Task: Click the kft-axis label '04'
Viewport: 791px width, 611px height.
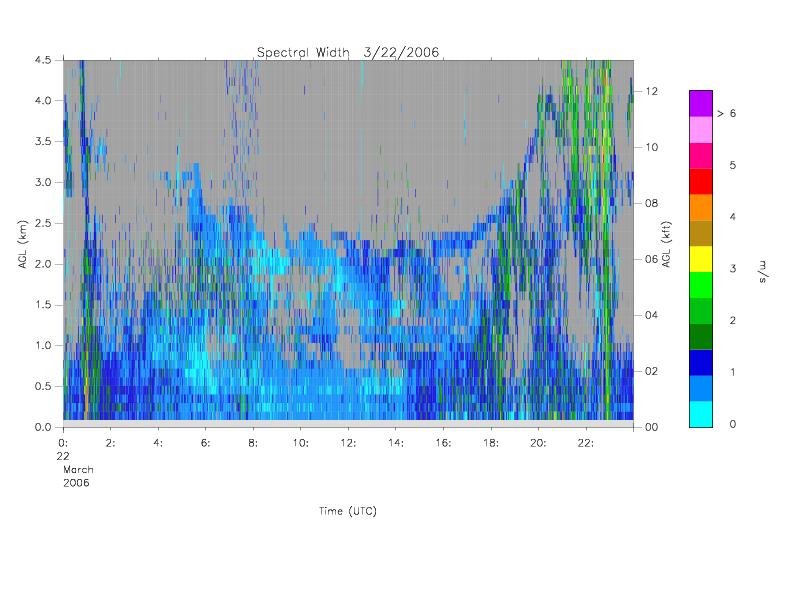Action: coord(652,315)
